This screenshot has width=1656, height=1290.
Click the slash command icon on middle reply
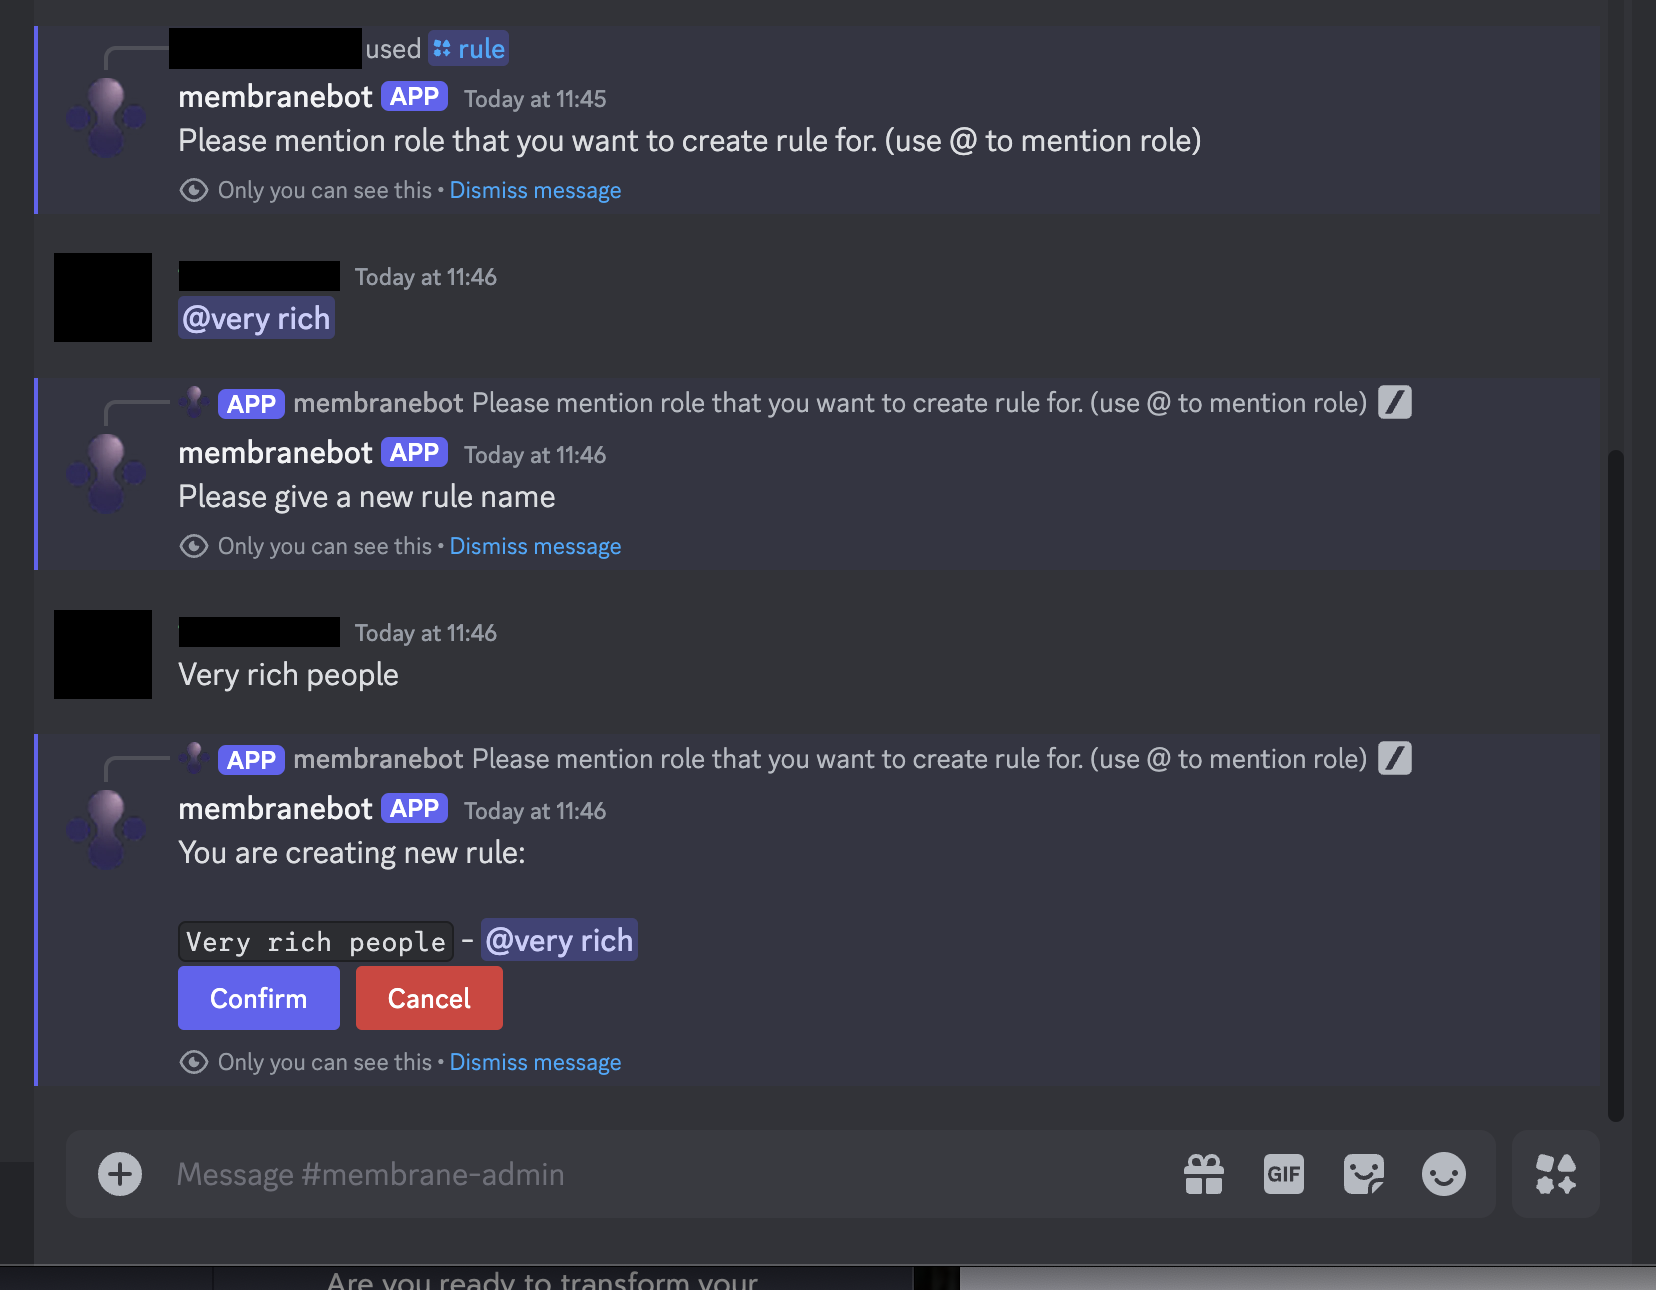pos(1395,403)
